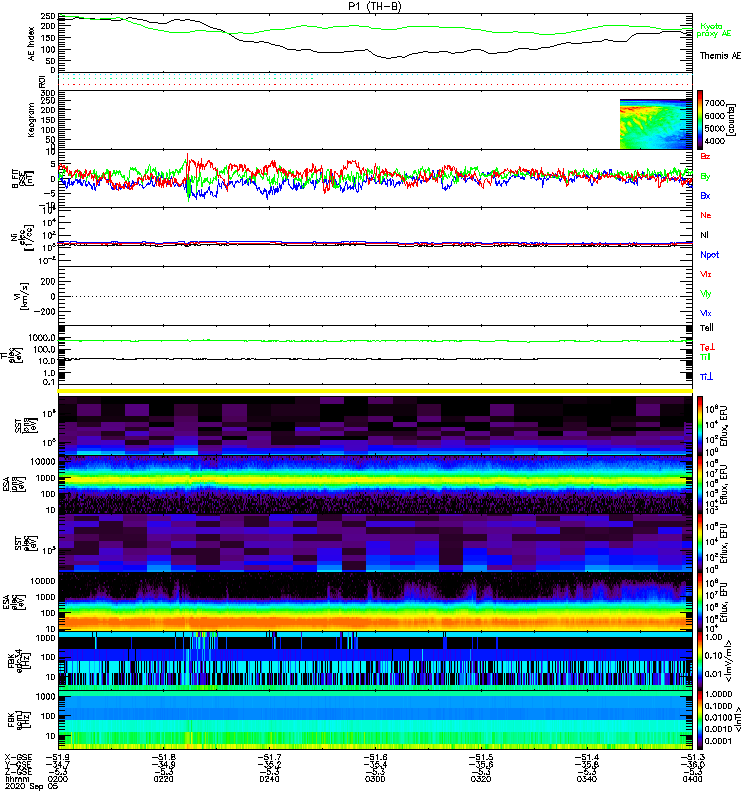Click the X-GSE value -51.6
This screenshot has width=750, height=800.
tap(375, 758)
